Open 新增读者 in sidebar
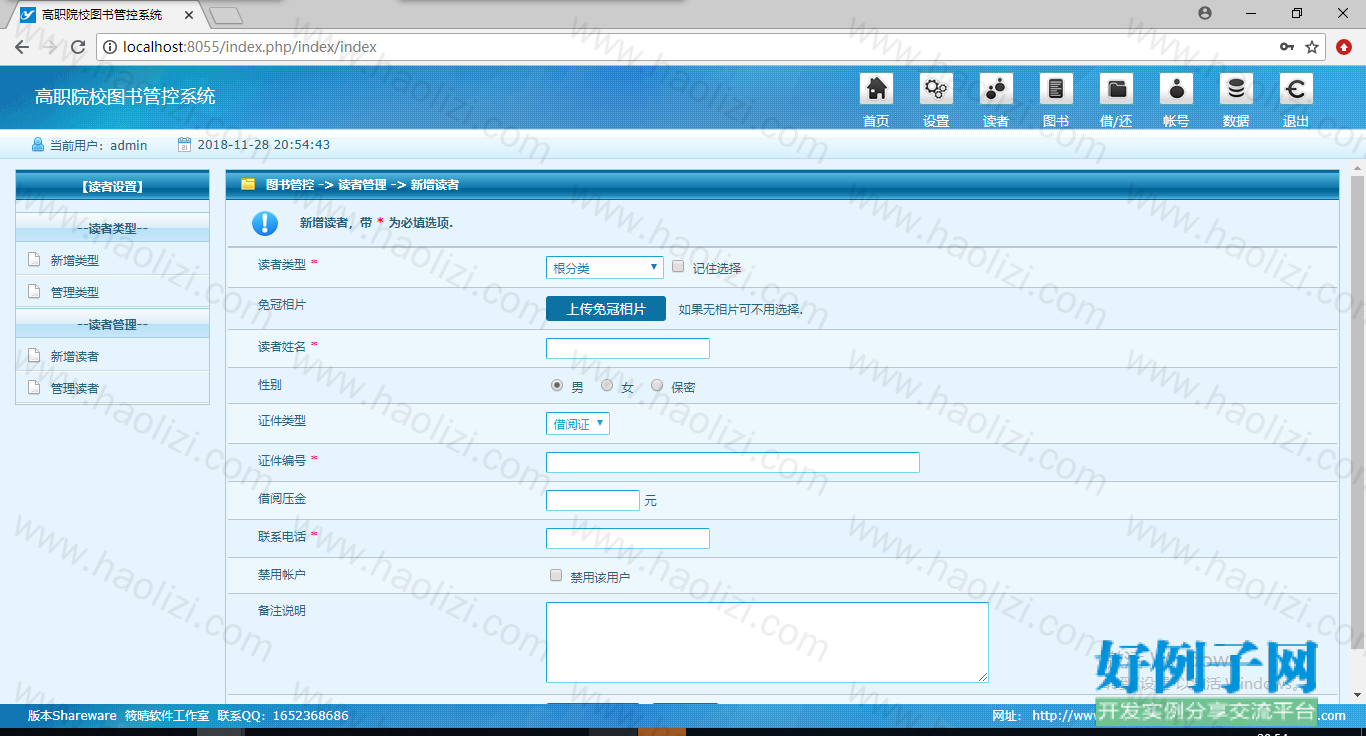The width and height of the screenshot is (1366, 736). pyautogui.click(x=75, y=356)
